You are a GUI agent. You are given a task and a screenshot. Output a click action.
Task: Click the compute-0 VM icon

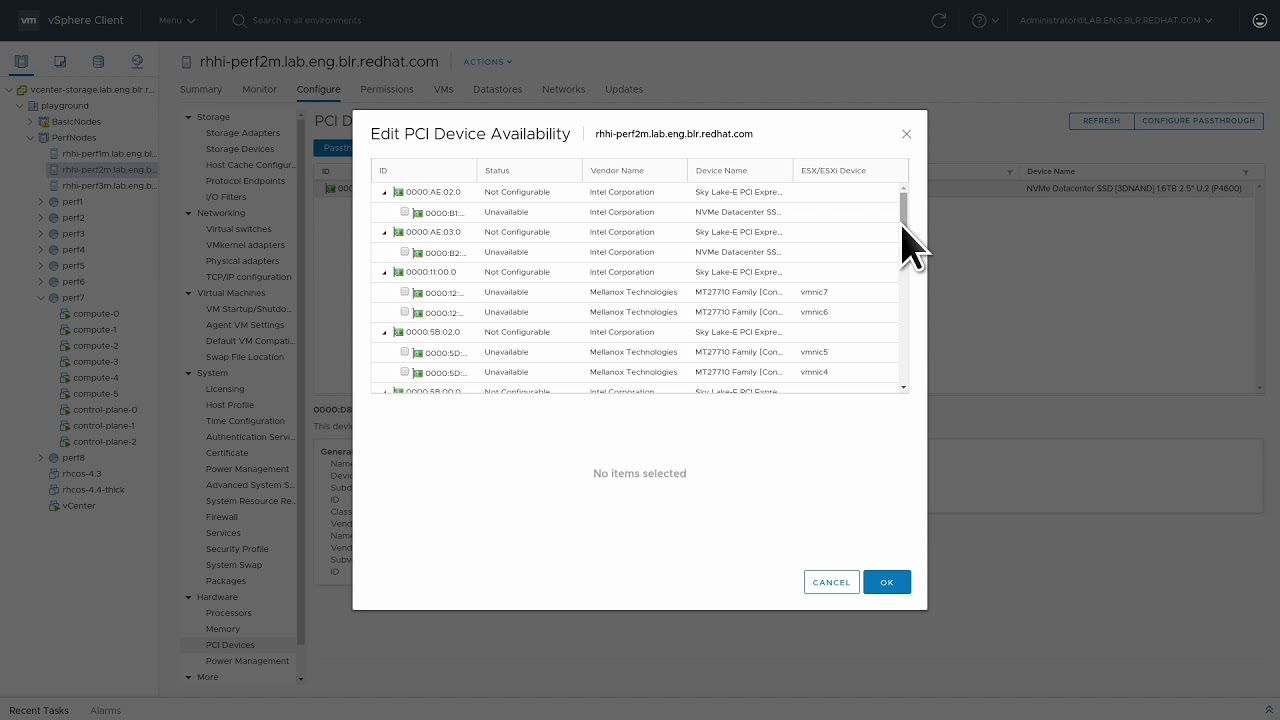coord(66,314)
